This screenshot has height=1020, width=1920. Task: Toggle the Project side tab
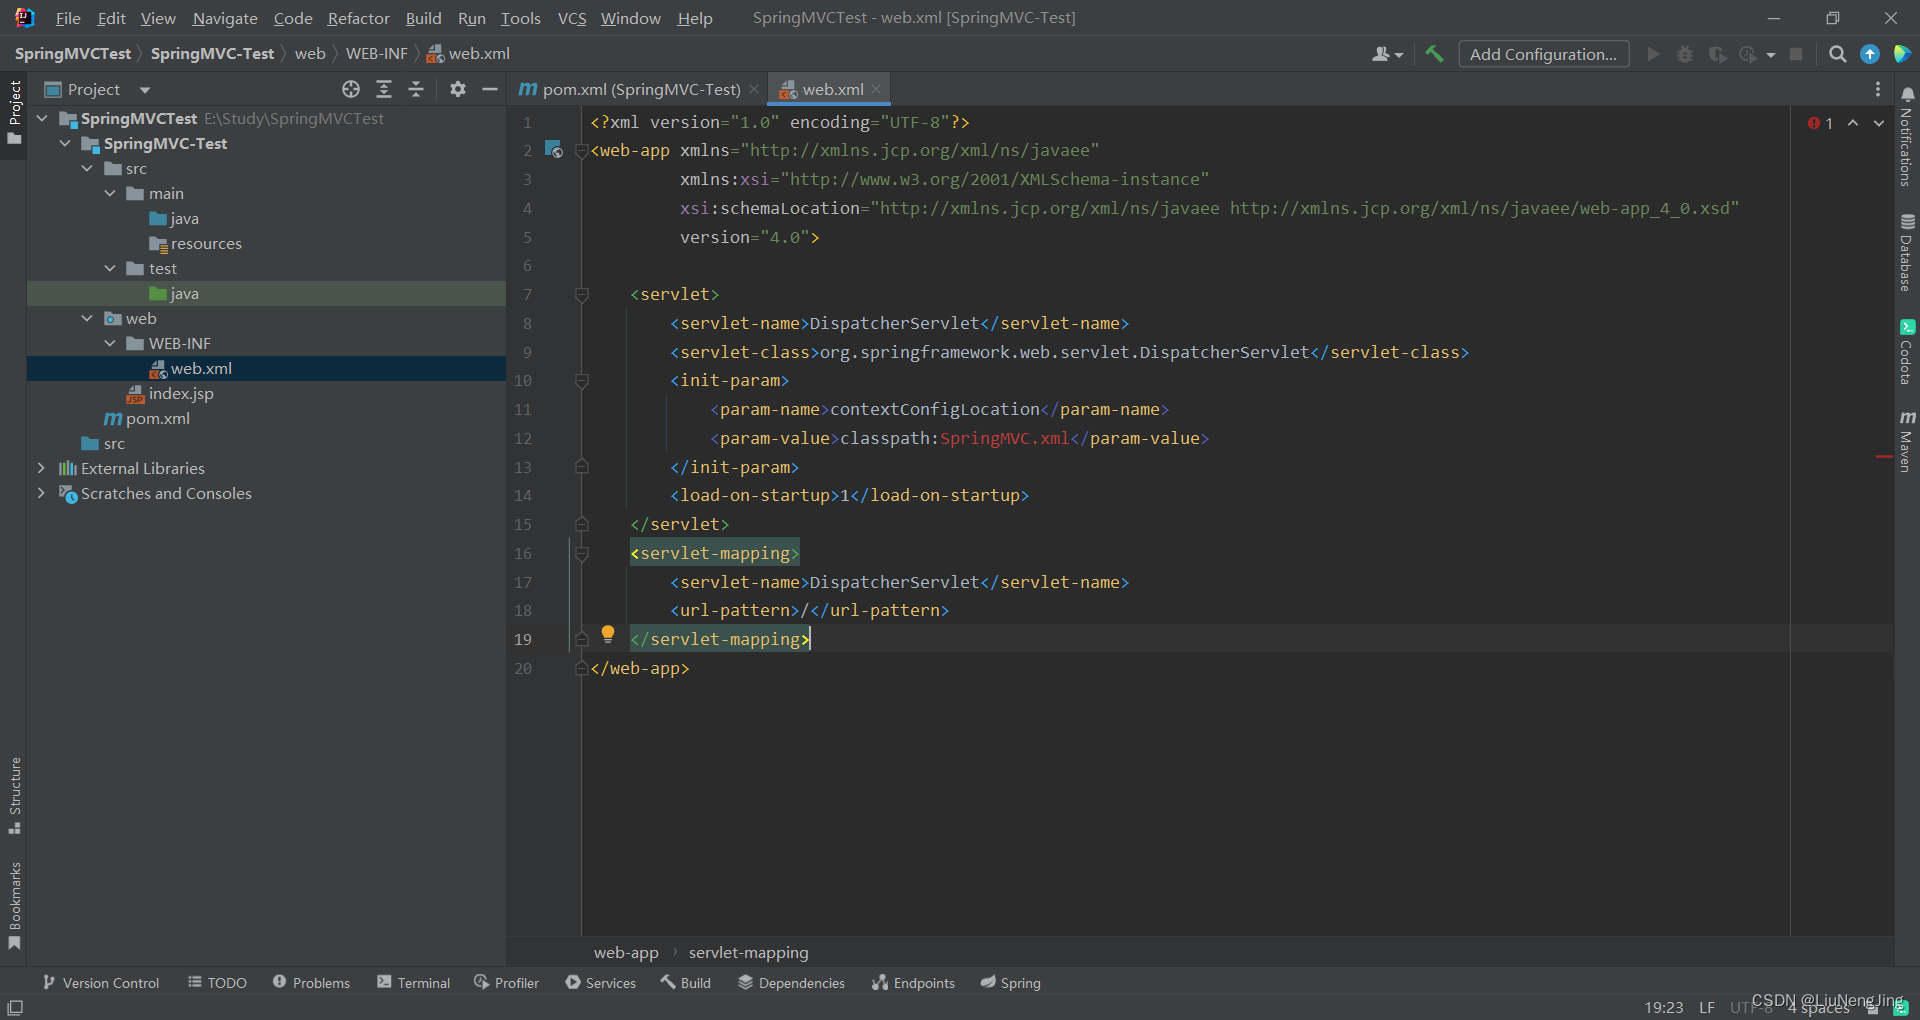pyautogui.click(x=14, y=112)
